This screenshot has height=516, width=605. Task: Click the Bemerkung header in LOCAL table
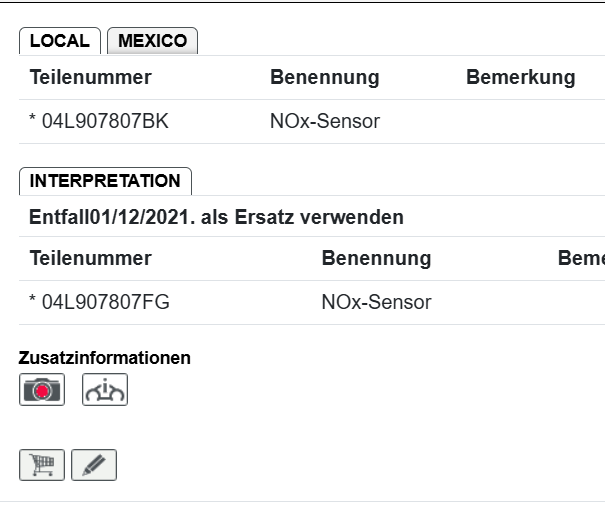520,77
